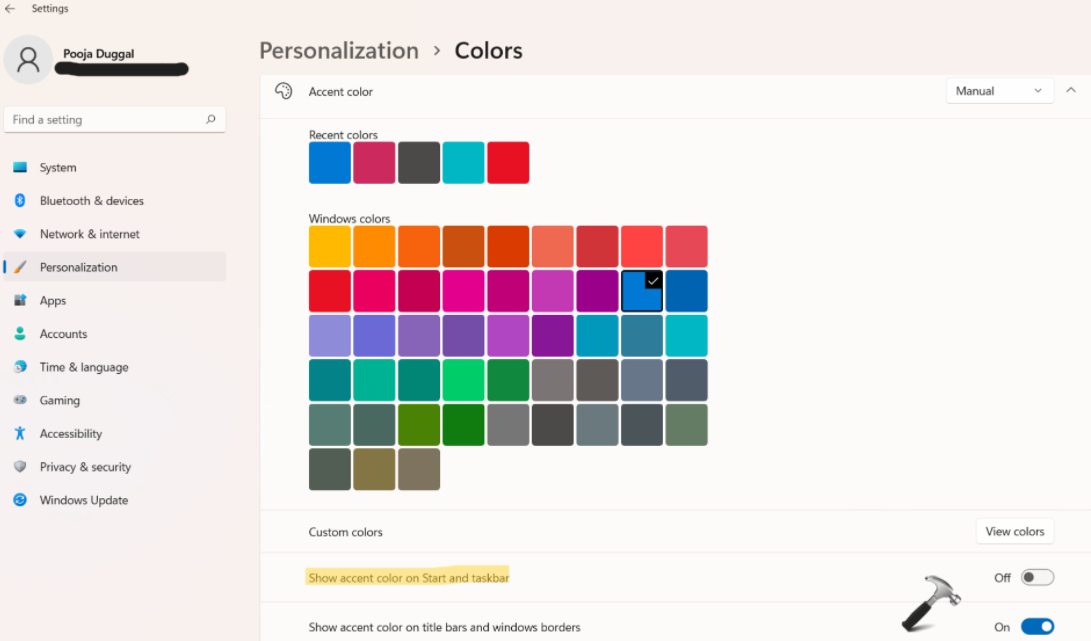Viewport: 1091px width, 641px height.
Task: Select the red swatch in Recent colors
Action: click(x=508, y=163)
